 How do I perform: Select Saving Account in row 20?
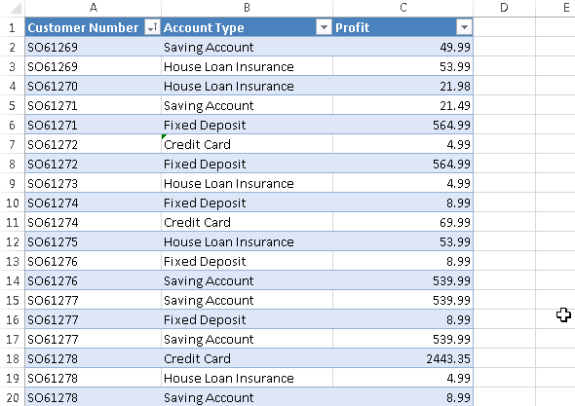[x=247, y=397]
